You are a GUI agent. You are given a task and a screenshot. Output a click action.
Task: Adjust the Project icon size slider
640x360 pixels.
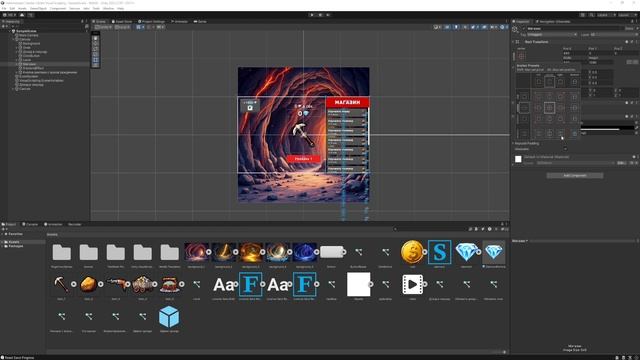pyautogui.click(x=498, y=352)
